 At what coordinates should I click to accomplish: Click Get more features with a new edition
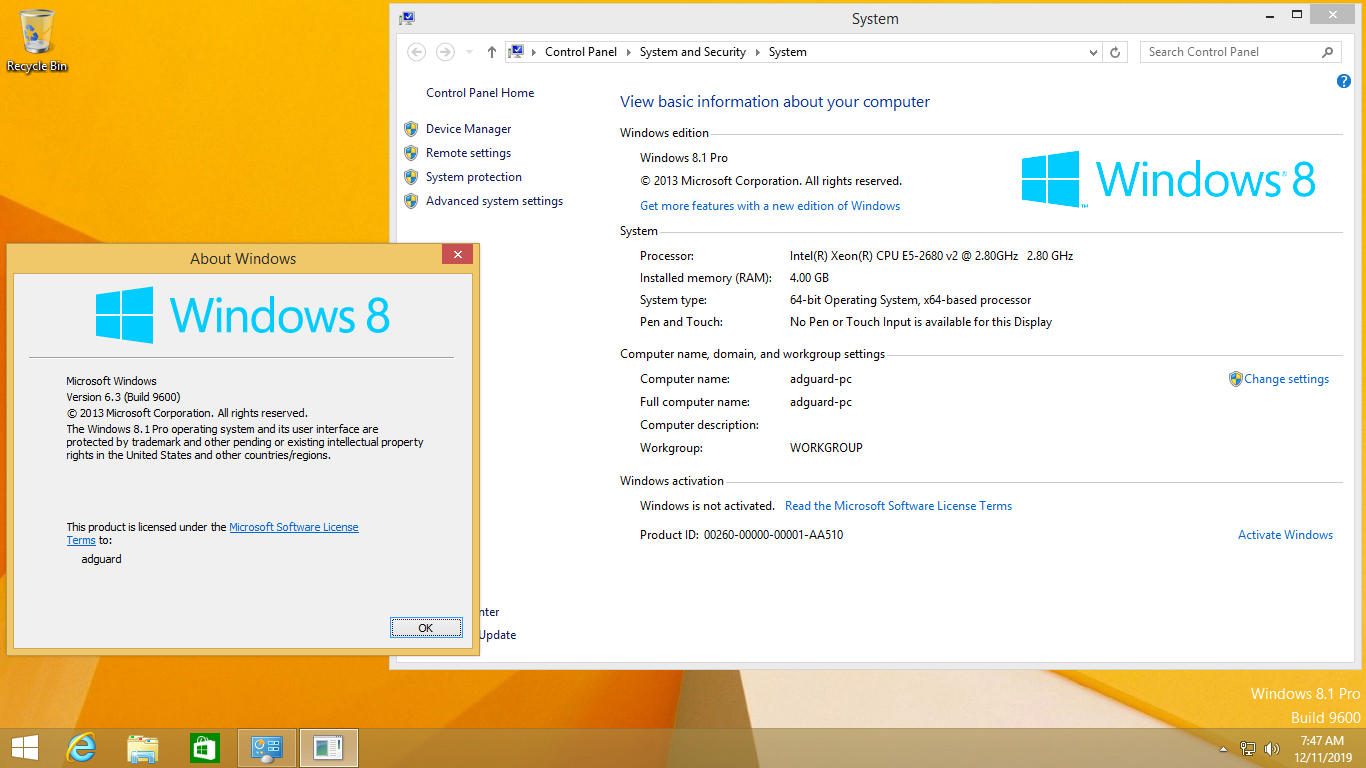point(770,206)
